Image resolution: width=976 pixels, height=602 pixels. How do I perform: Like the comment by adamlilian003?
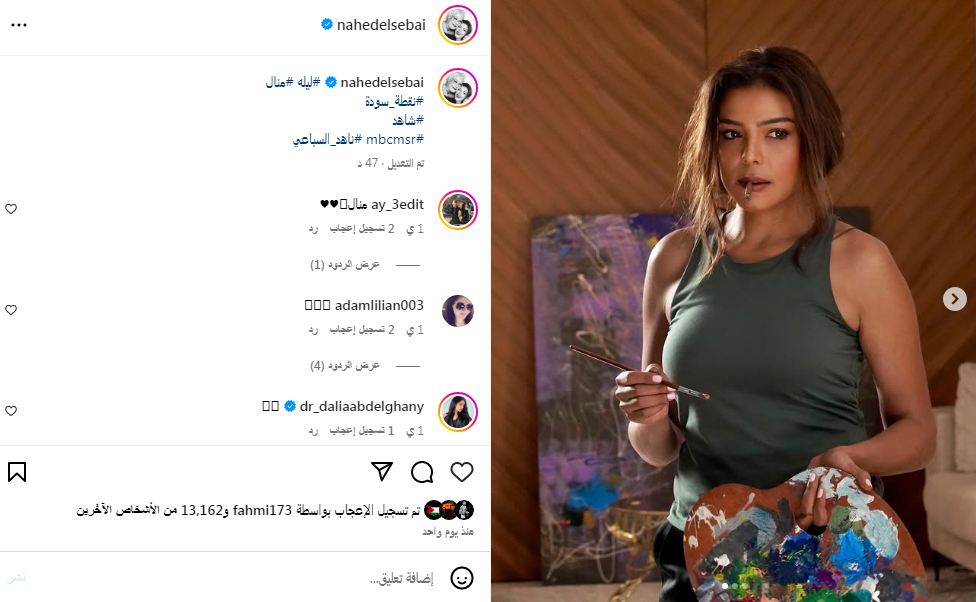click(11, 310)
